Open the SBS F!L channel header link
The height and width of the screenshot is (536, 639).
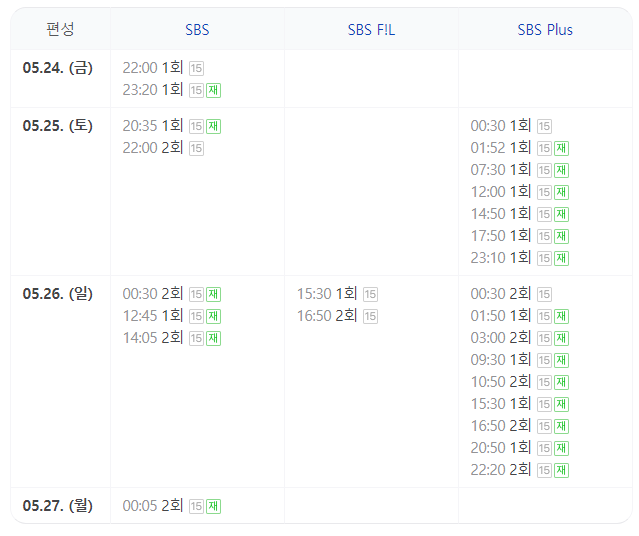coord(371,30)
